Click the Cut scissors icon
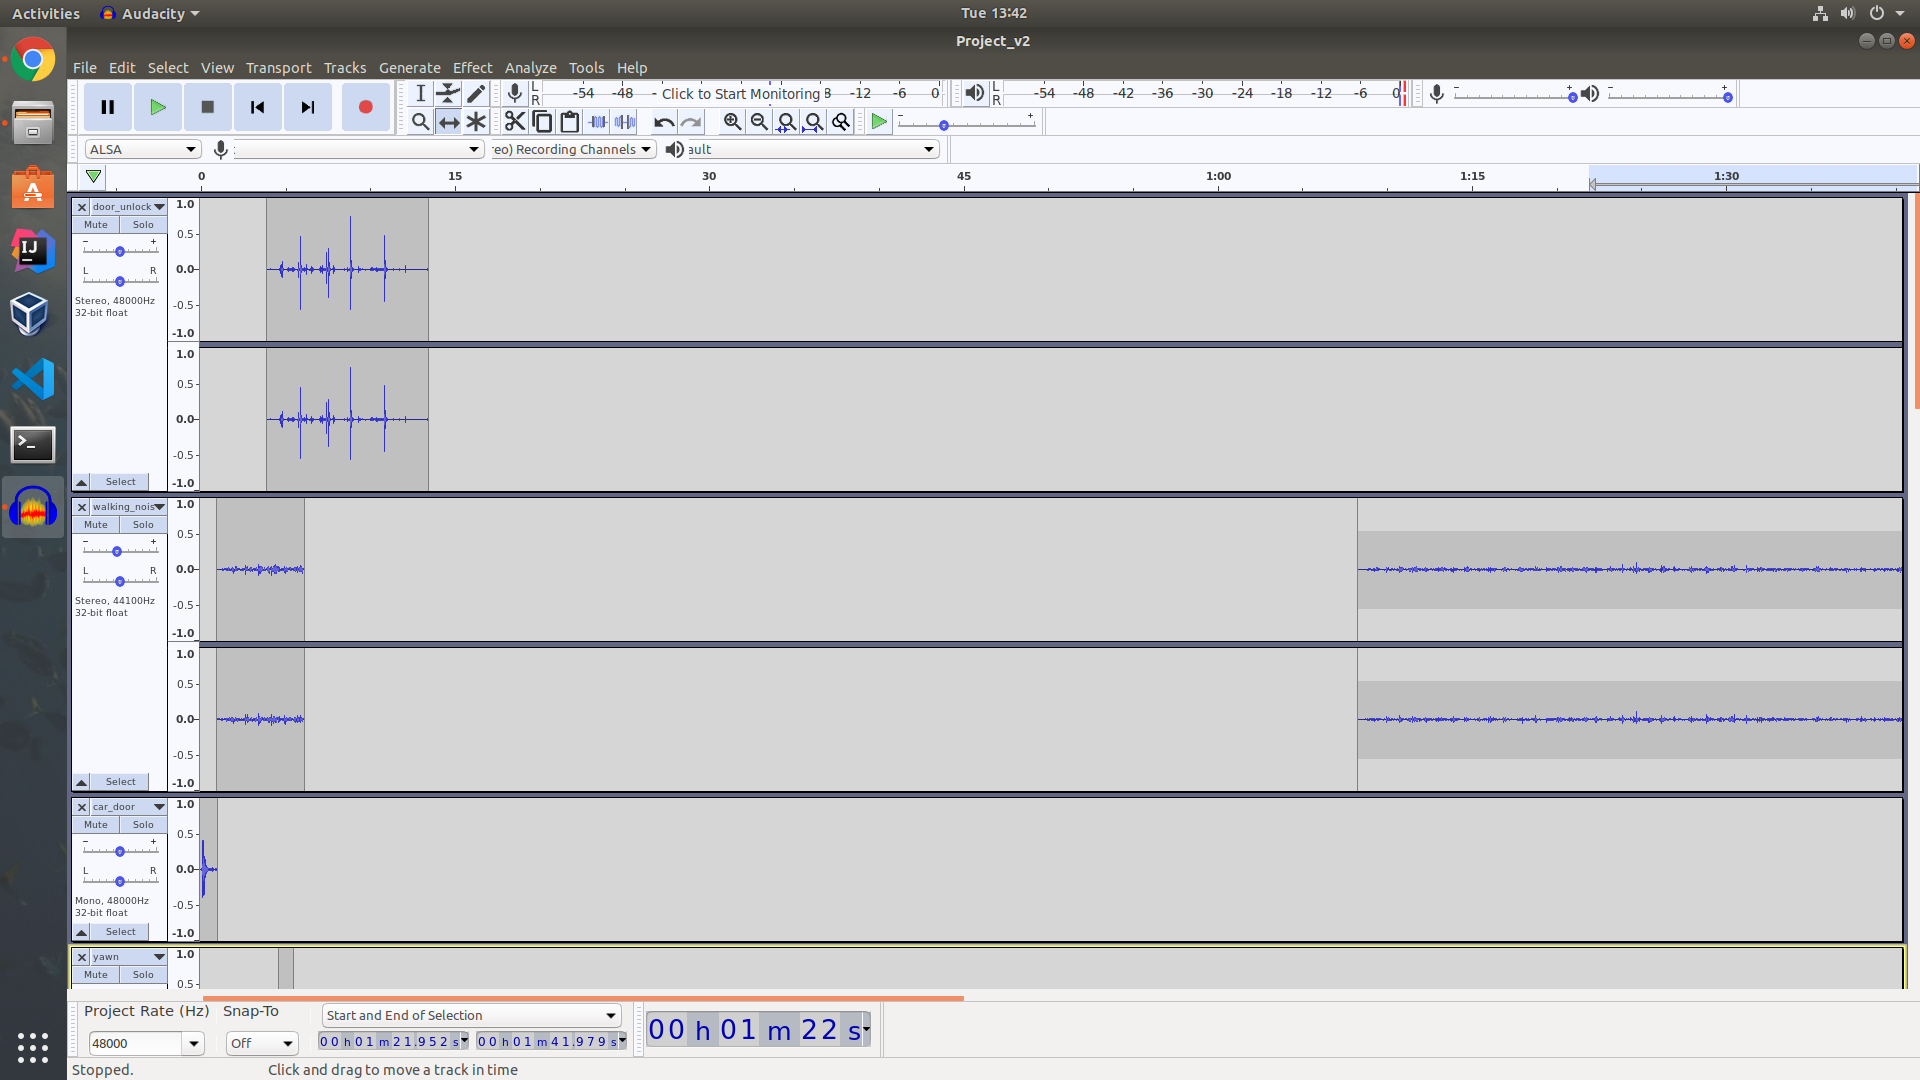Viewport: 1920px width, 1080px height. [x=514, y=121]
